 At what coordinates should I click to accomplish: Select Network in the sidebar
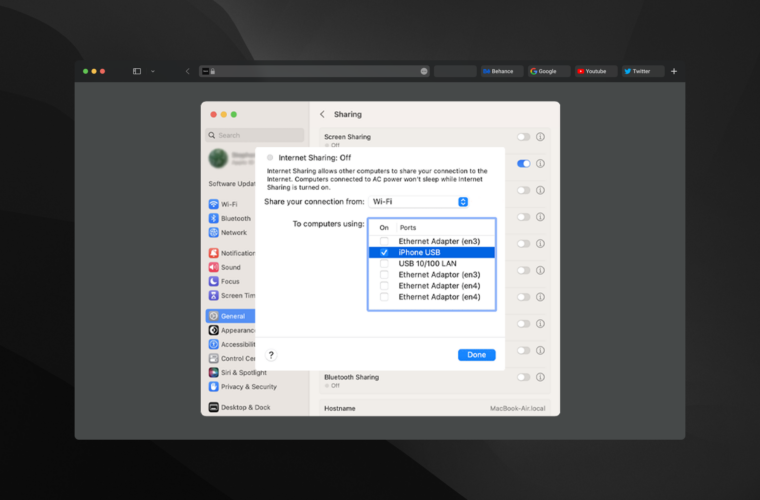point(232,232)
